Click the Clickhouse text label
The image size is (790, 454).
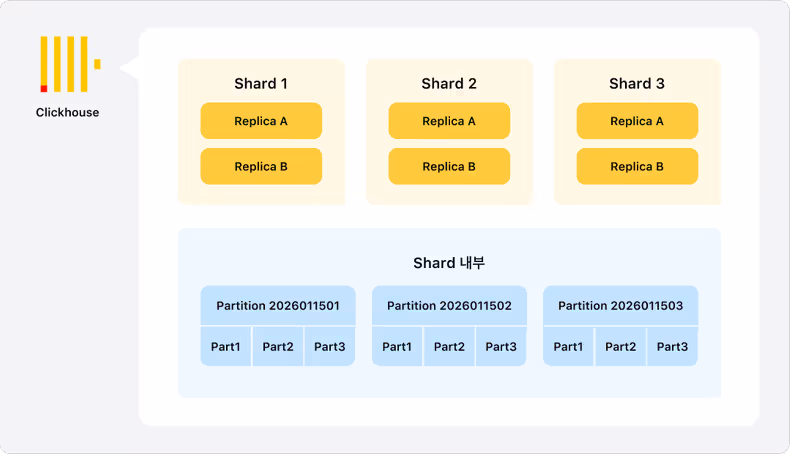(x=68, y=113)
